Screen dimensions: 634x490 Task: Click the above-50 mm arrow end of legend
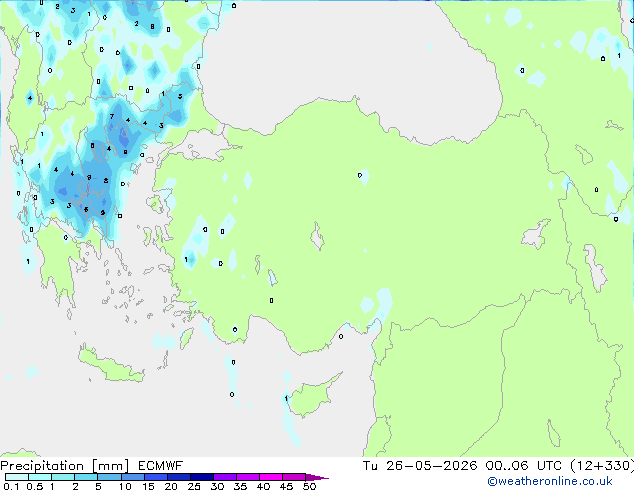(317, 477)
